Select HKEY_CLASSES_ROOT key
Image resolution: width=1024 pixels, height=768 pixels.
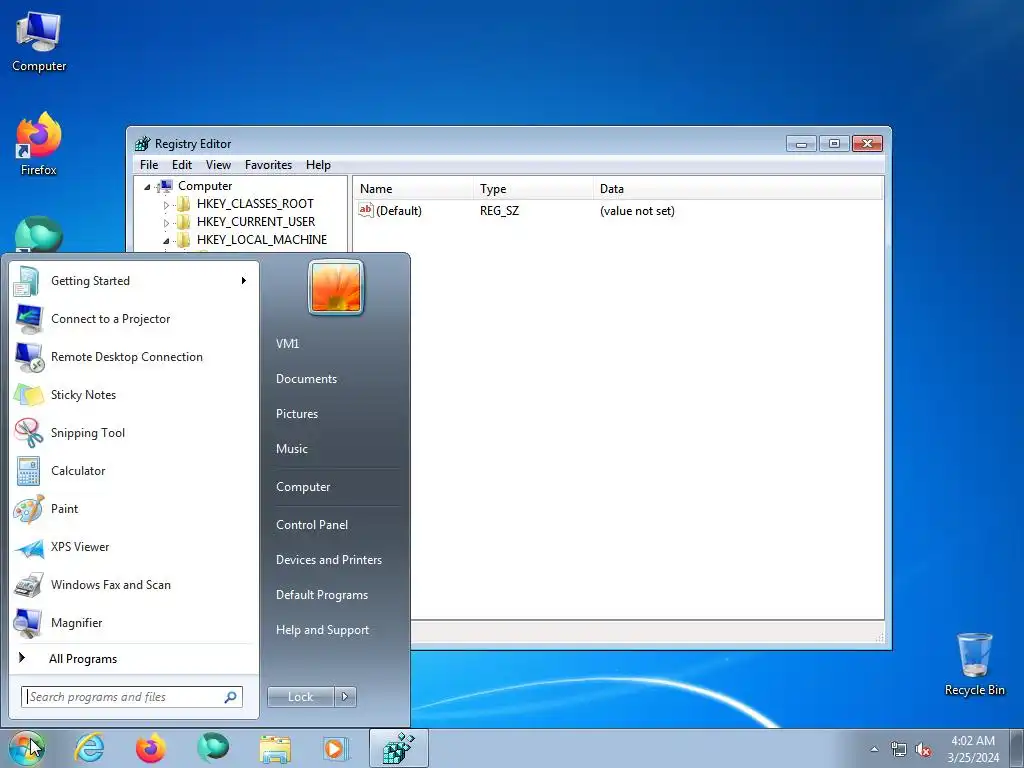[x=255, y=204]
